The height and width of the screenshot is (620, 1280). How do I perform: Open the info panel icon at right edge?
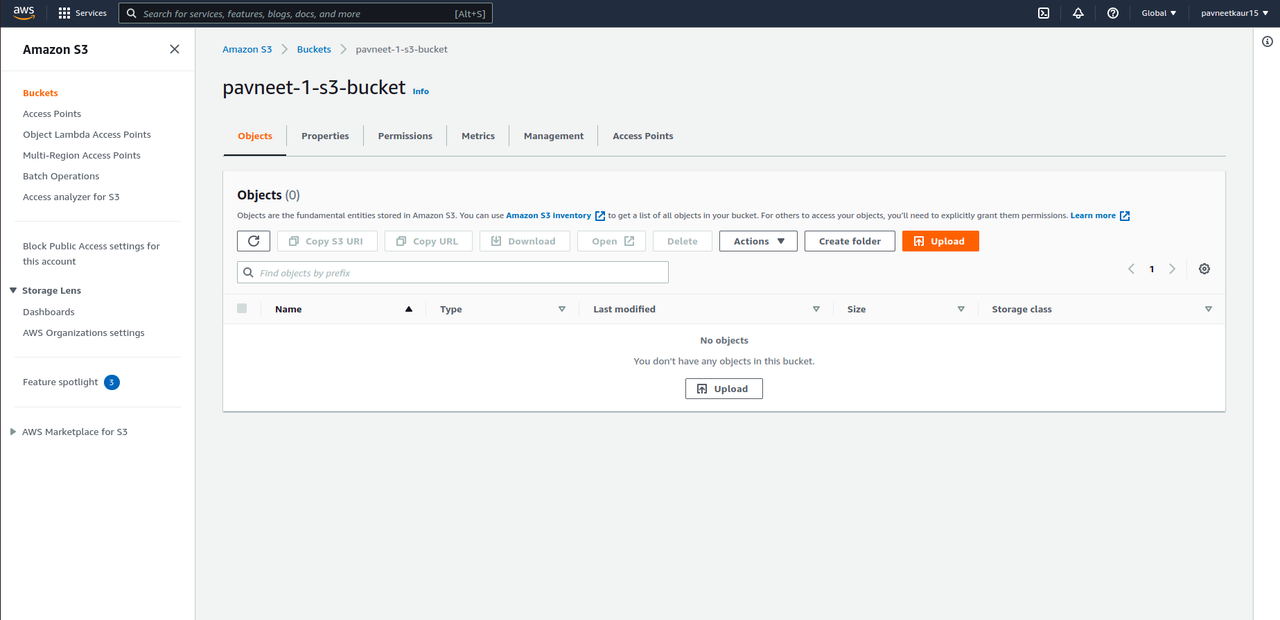(1267, 41)
